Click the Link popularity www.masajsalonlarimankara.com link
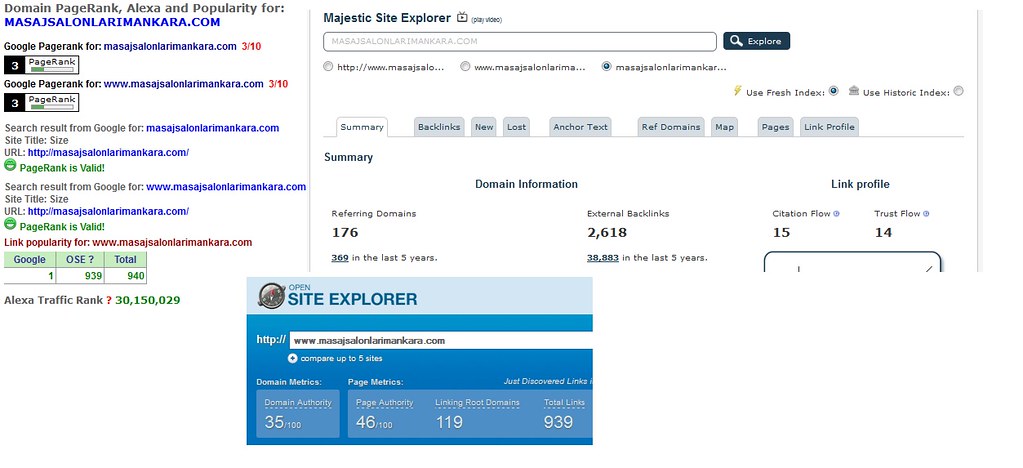 (x=172, y=243)
